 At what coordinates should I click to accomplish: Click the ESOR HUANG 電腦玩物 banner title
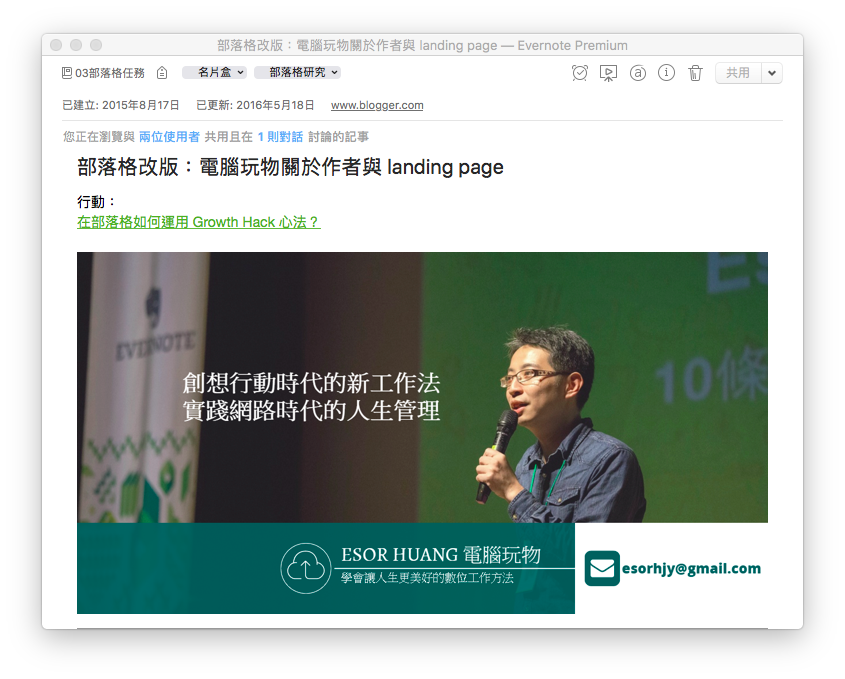[440, 555]
